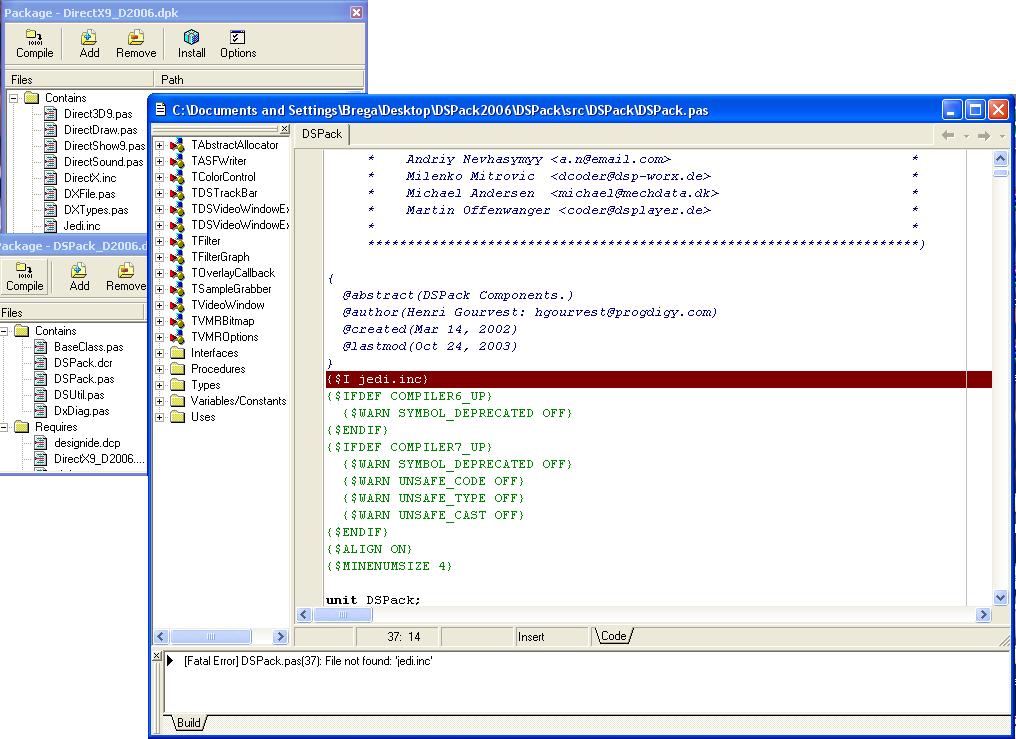Click Add in the DirectX9_D2006 package toolbar

click(89, 44)
